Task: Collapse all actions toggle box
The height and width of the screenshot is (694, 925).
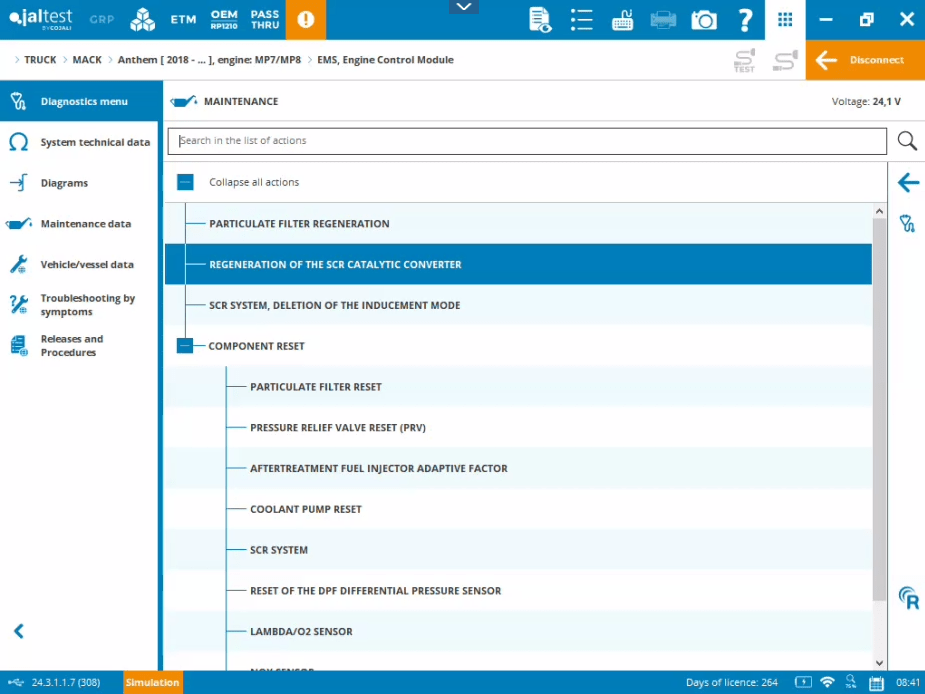Action: [185, 182]
